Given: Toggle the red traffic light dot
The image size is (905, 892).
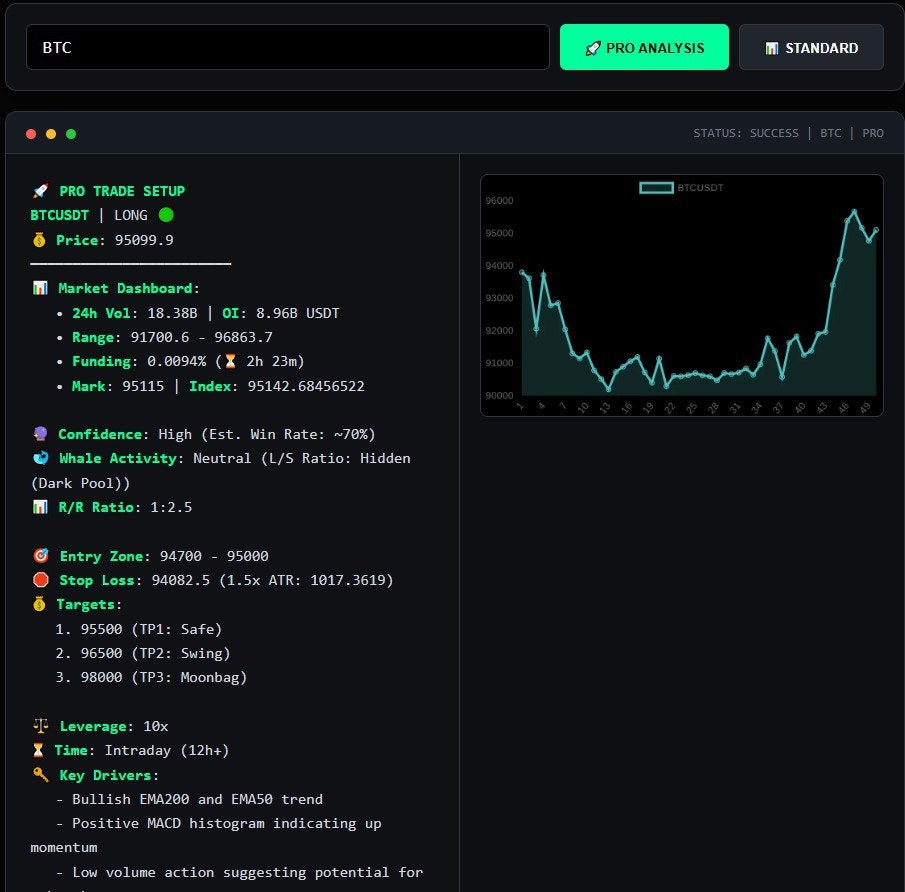Looking at the screenshot, I should coord(31,133).
